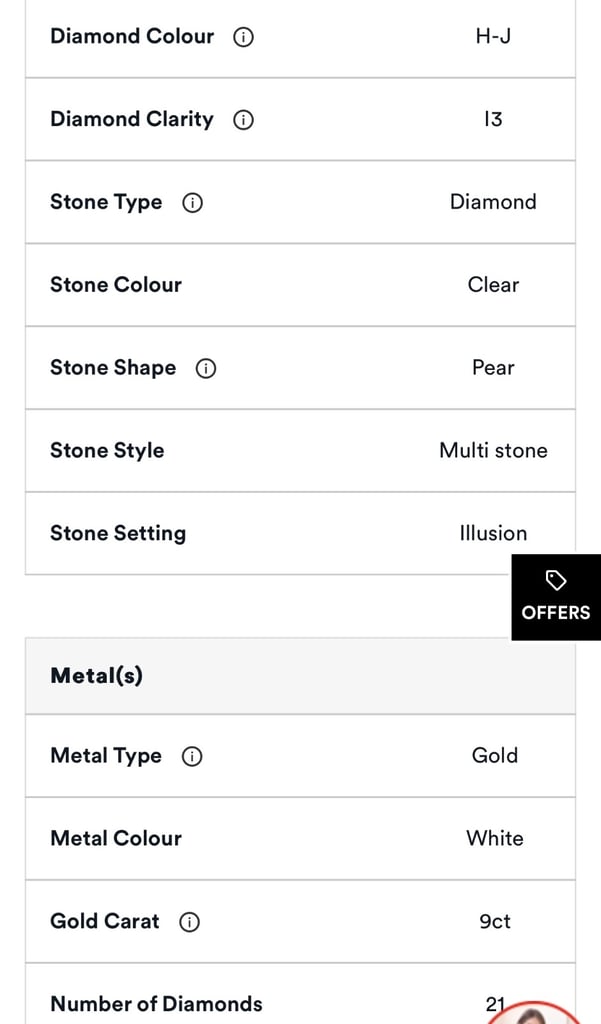Click the Stone Setting label
This screenshot has height=1024, width=601.
coord(118,534)
